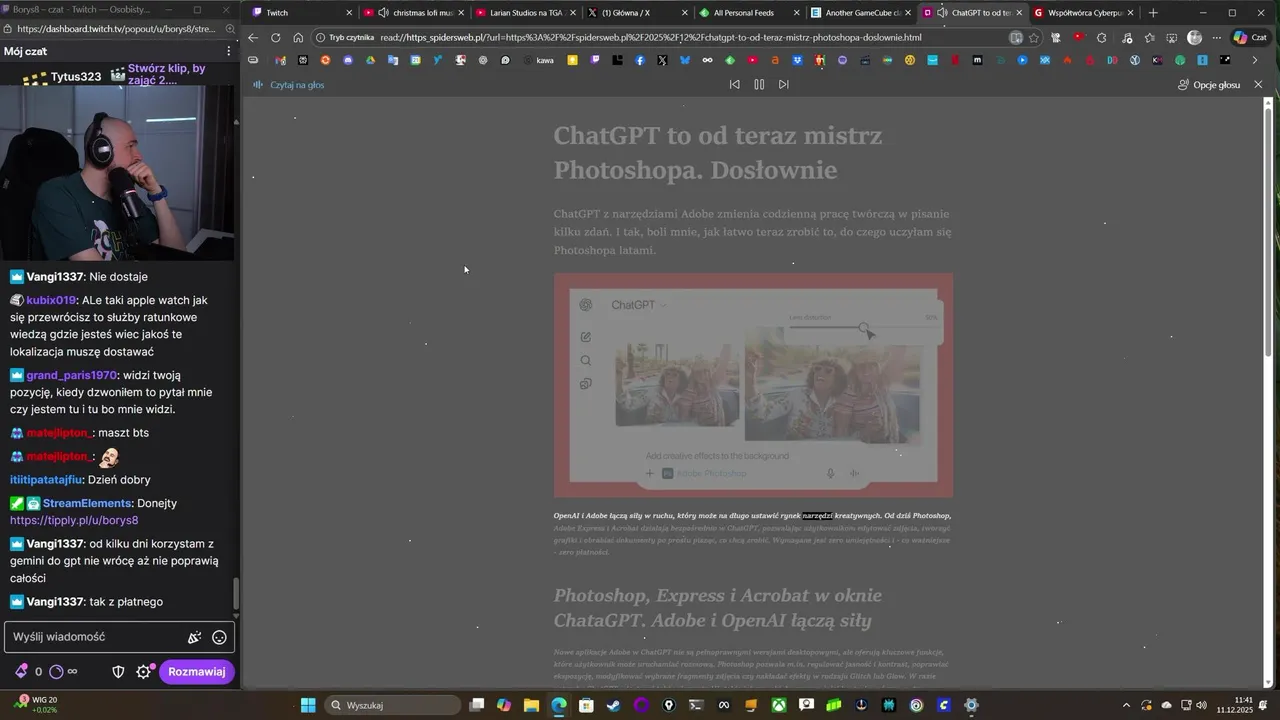The width and height of the screenshot is (1280, 720).
Task: Open the chat settings gear
Action: [143, 671]
